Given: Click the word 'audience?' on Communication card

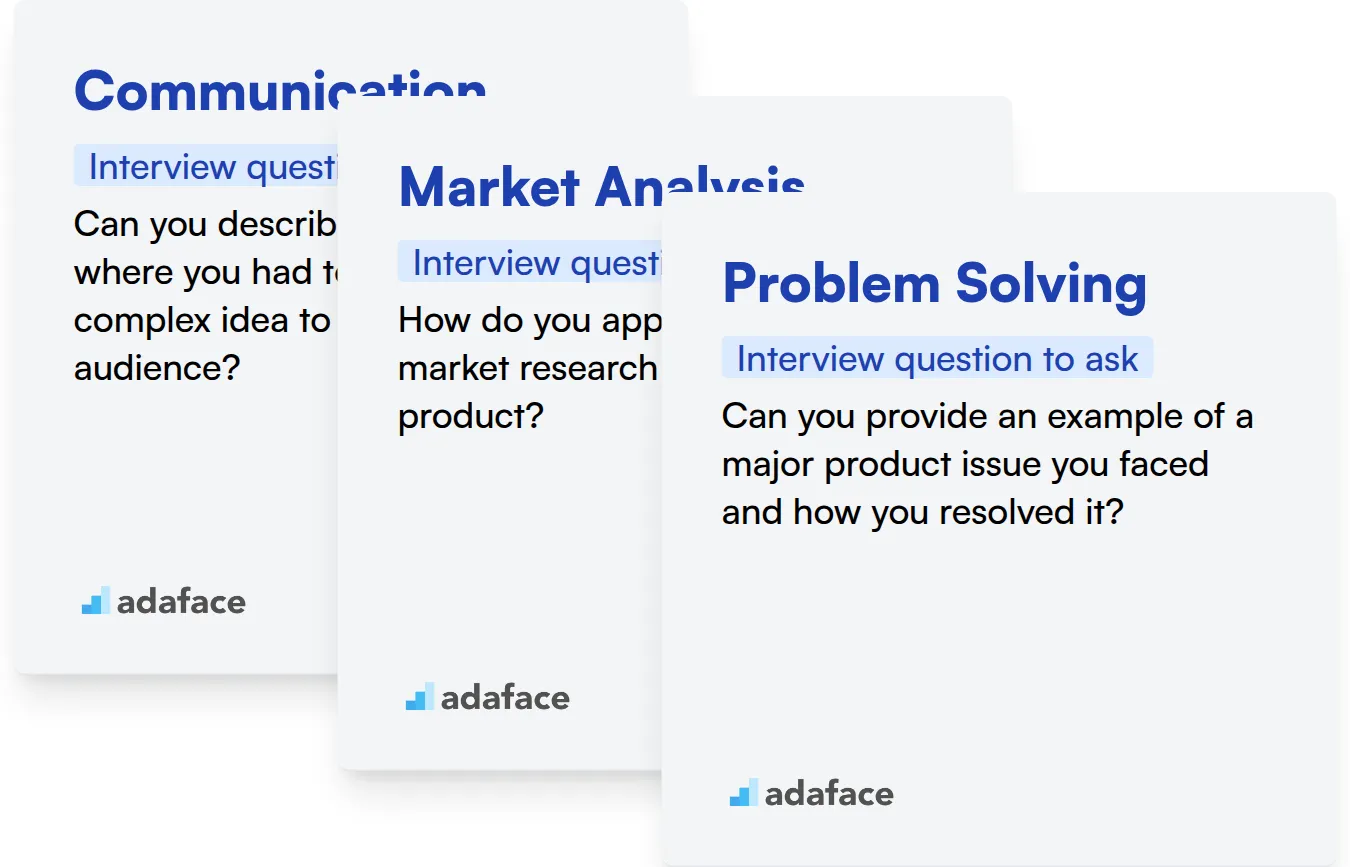Looking at the screenshot, I should coord(157,368).
